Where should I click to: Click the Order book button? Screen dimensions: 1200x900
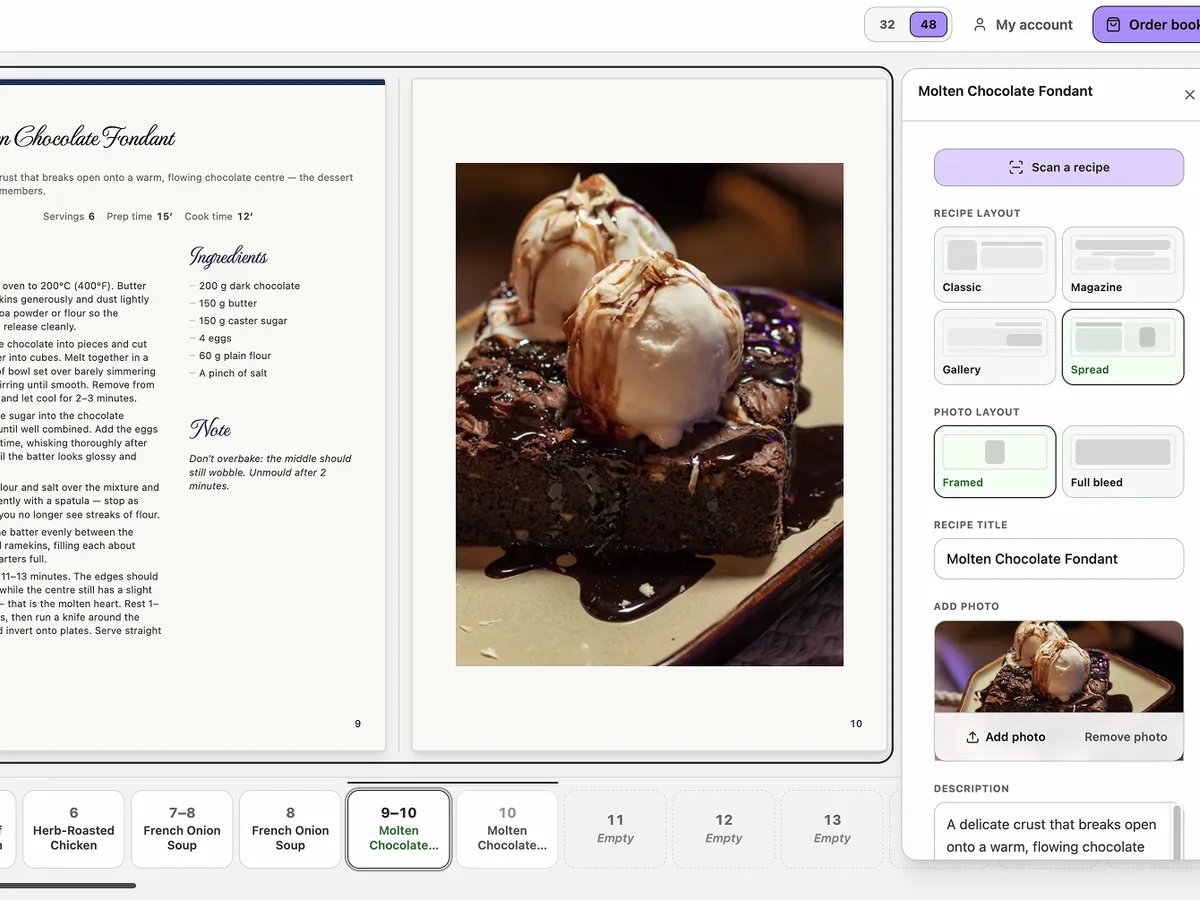[x=1148, y=25]
